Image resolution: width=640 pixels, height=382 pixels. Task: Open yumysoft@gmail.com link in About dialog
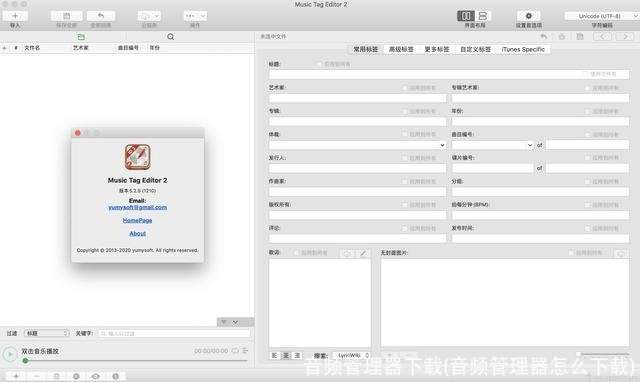138,207
